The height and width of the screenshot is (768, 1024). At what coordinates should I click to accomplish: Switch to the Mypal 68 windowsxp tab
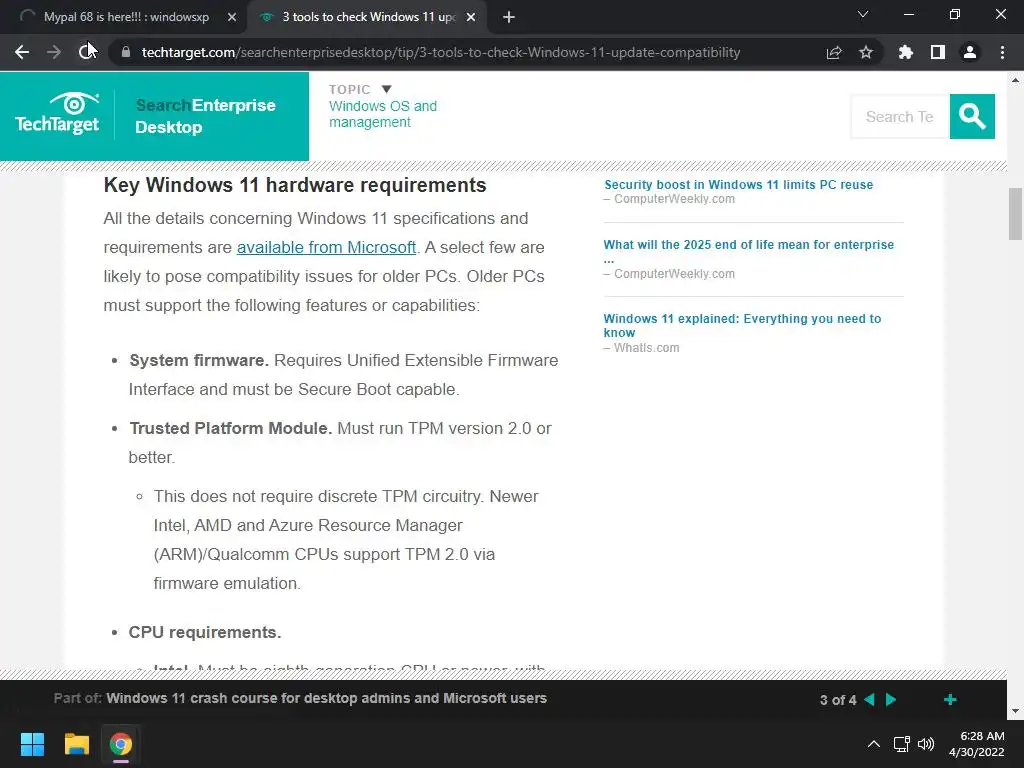point(126,17)
